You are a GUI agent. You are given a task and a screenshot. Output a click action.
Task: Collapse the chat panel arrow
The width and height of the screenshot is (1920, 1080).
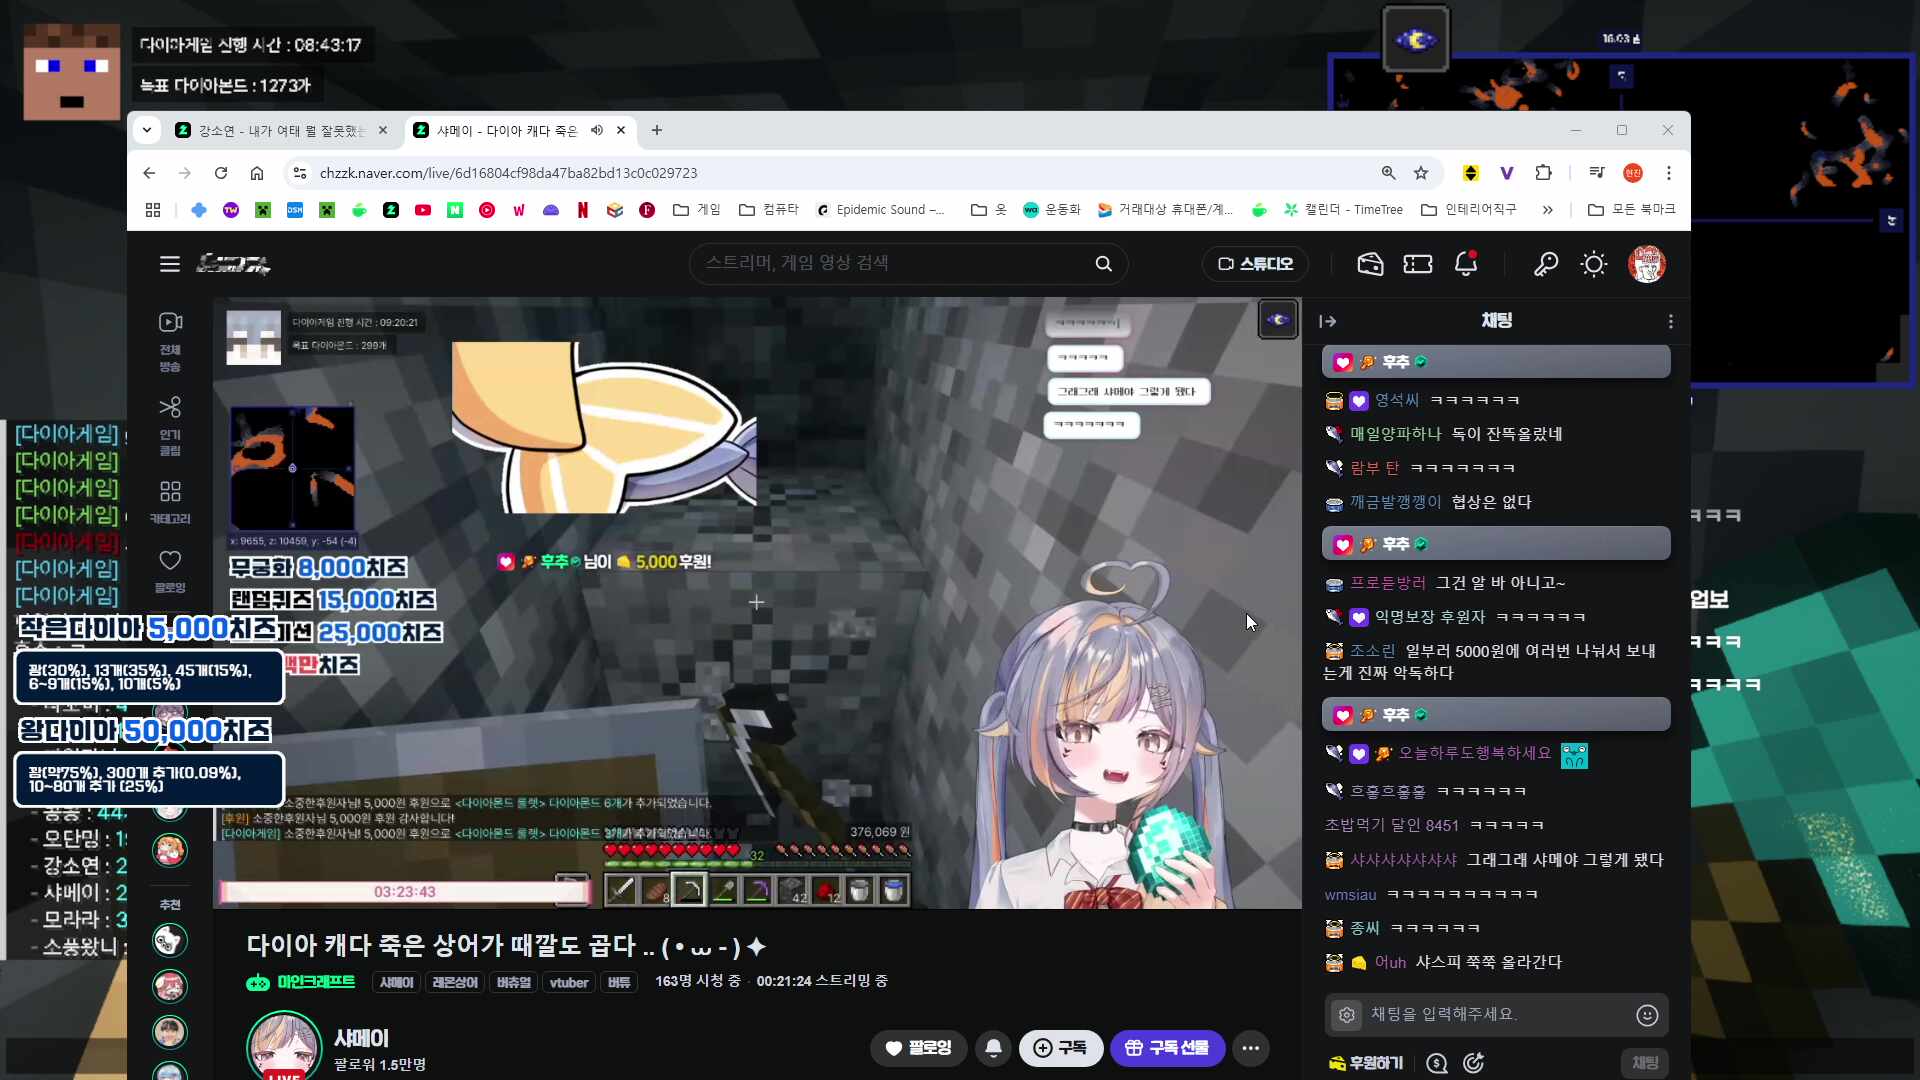click(1328, 321)
